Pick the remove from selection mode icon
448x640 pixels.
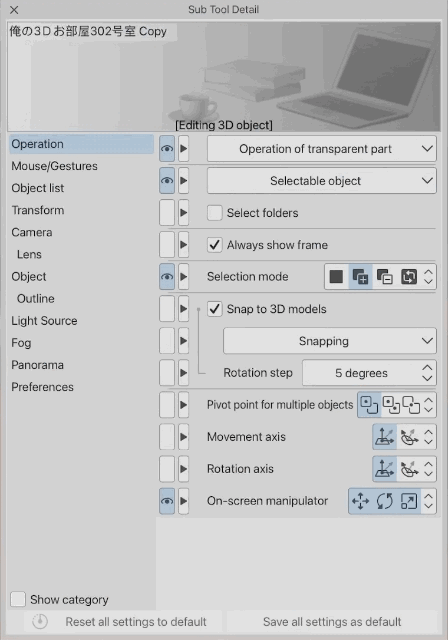pos(384,277)
